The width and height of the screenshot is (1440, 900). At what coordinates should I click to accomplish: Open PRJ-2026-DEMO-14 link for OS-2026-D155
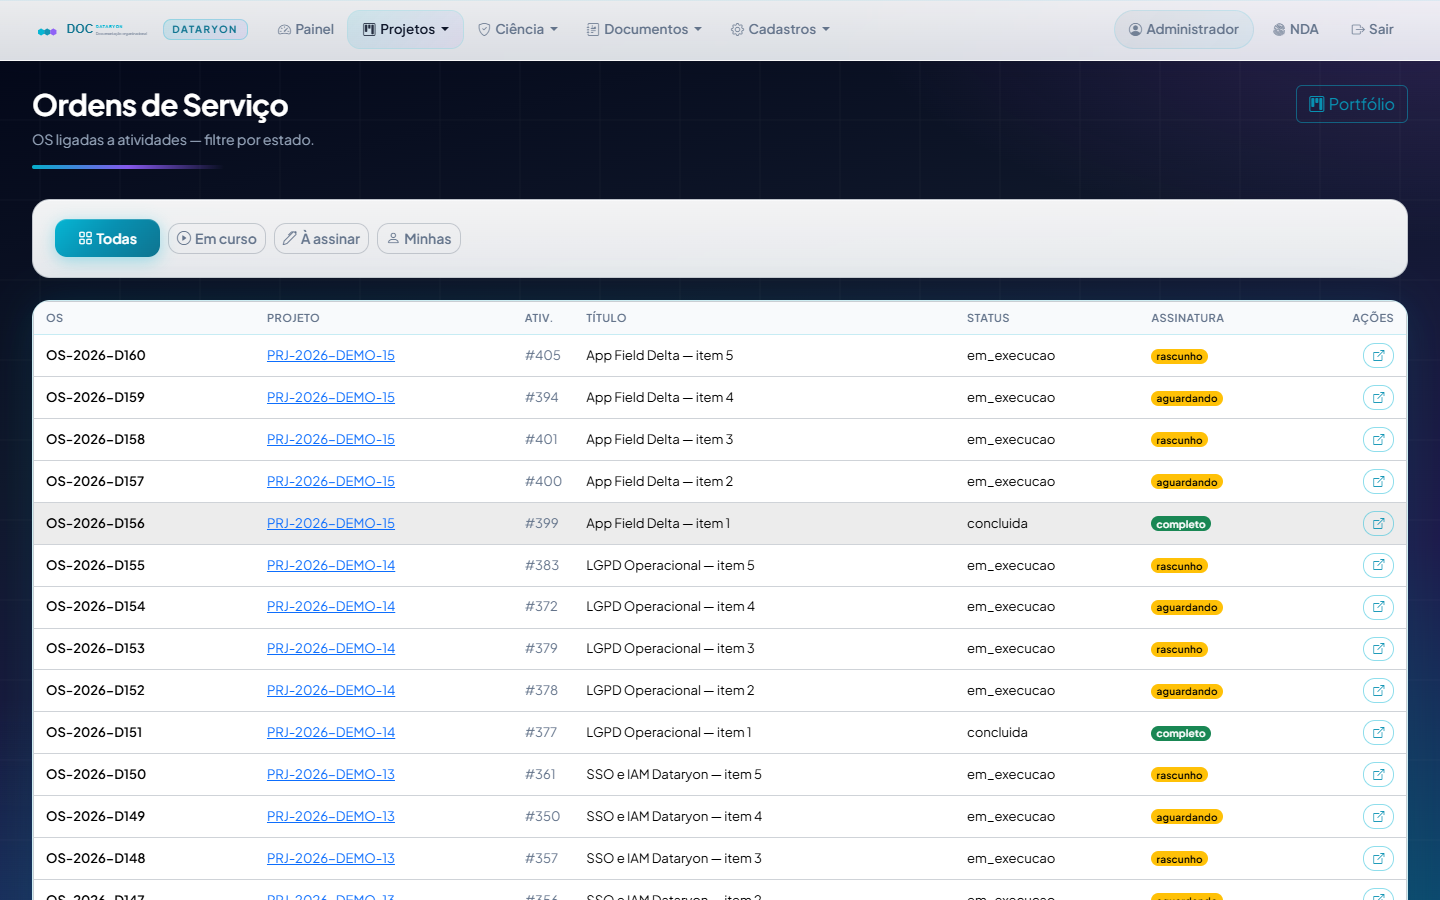(x=331, y=566)
